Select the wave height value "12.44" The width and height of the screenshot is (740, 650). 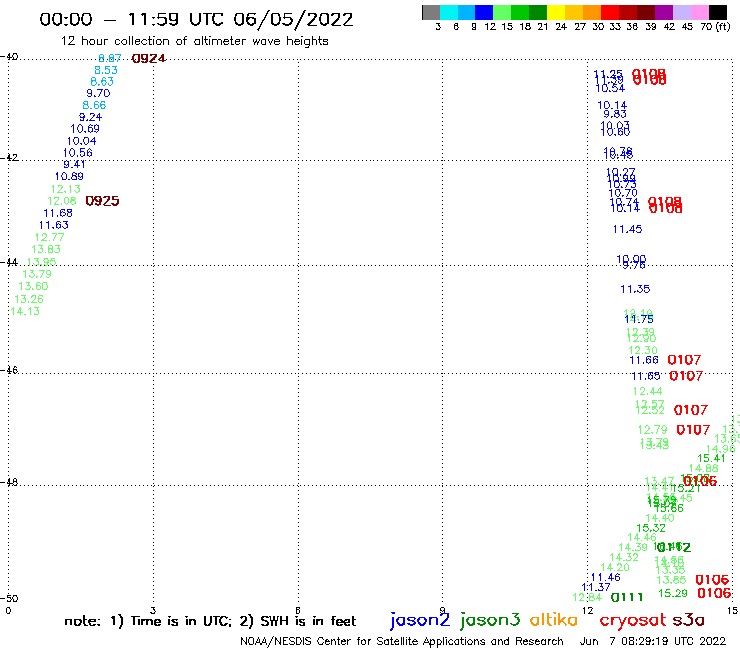(648, 391)
